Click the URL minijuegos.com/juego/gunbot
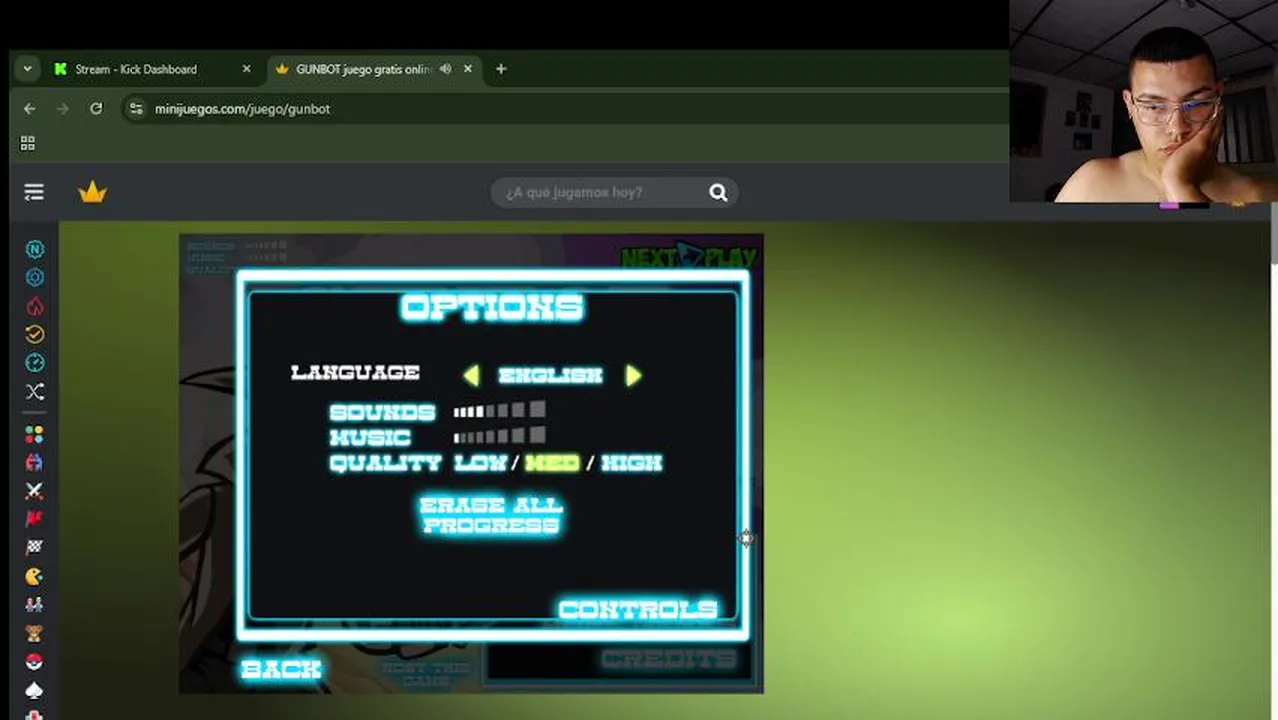The height and width of the screenshot is (720, 1278). click(242, 108)
